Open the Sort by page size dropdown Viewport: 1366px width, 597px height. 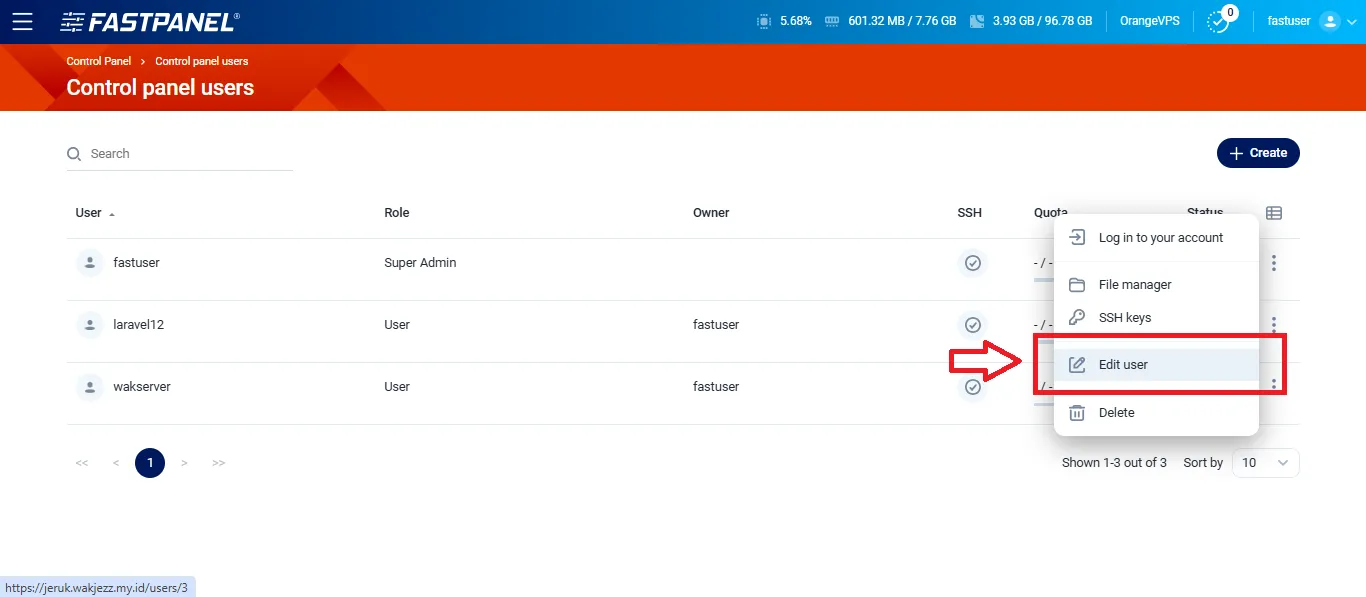(x=1265, y=463)
